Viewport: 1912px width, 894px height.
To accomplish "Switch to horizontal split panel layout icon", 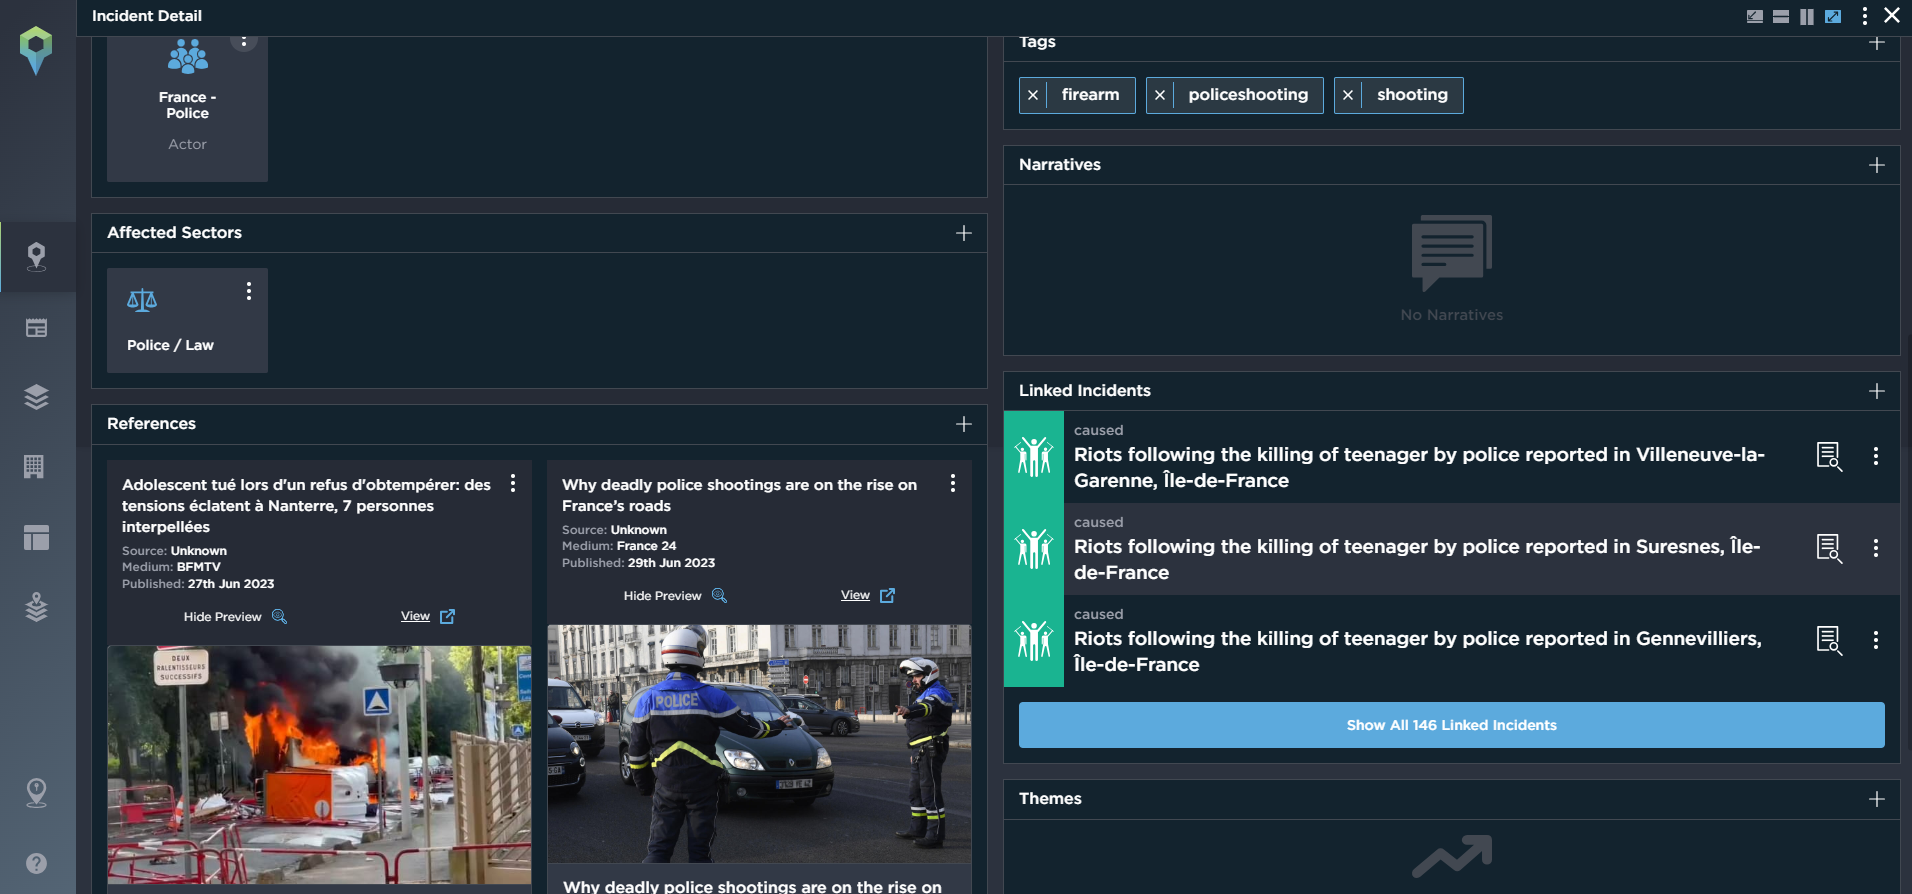I will click(1781, 16).
